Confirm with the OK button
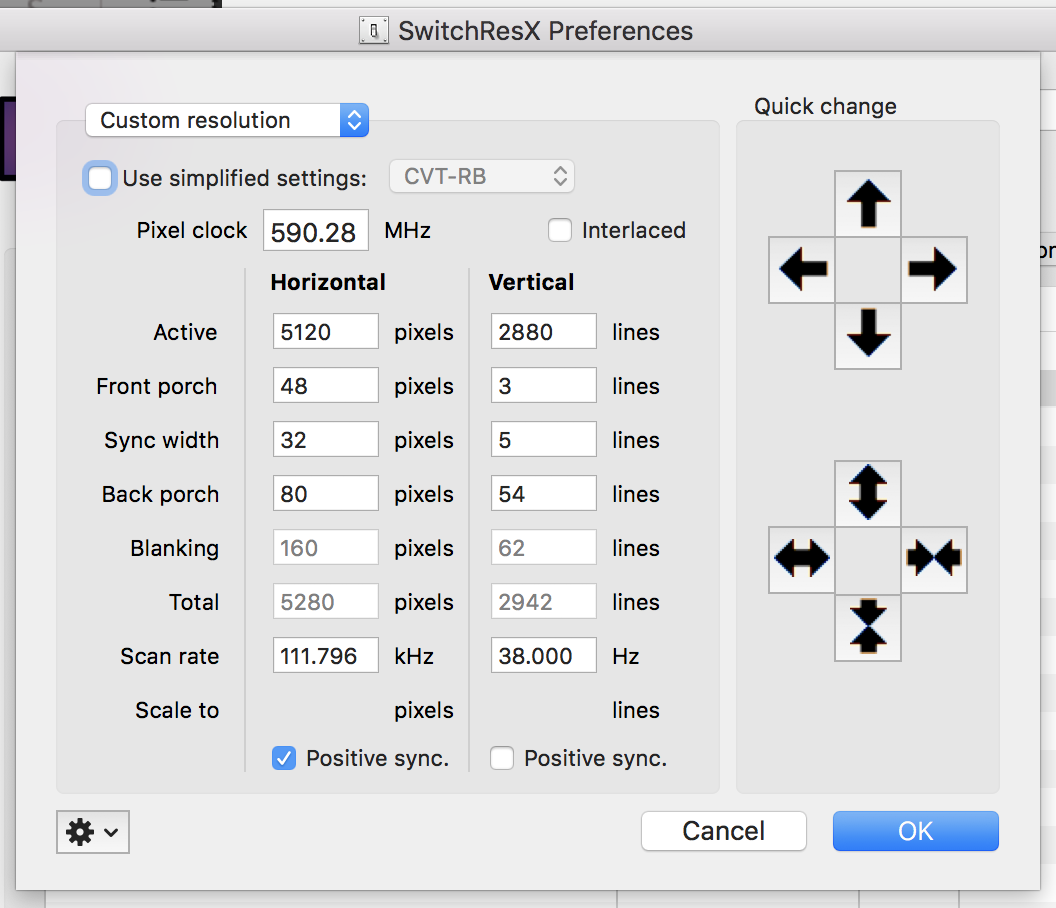This screenshot has height=908, width=1056. click(x=915, y=831)
